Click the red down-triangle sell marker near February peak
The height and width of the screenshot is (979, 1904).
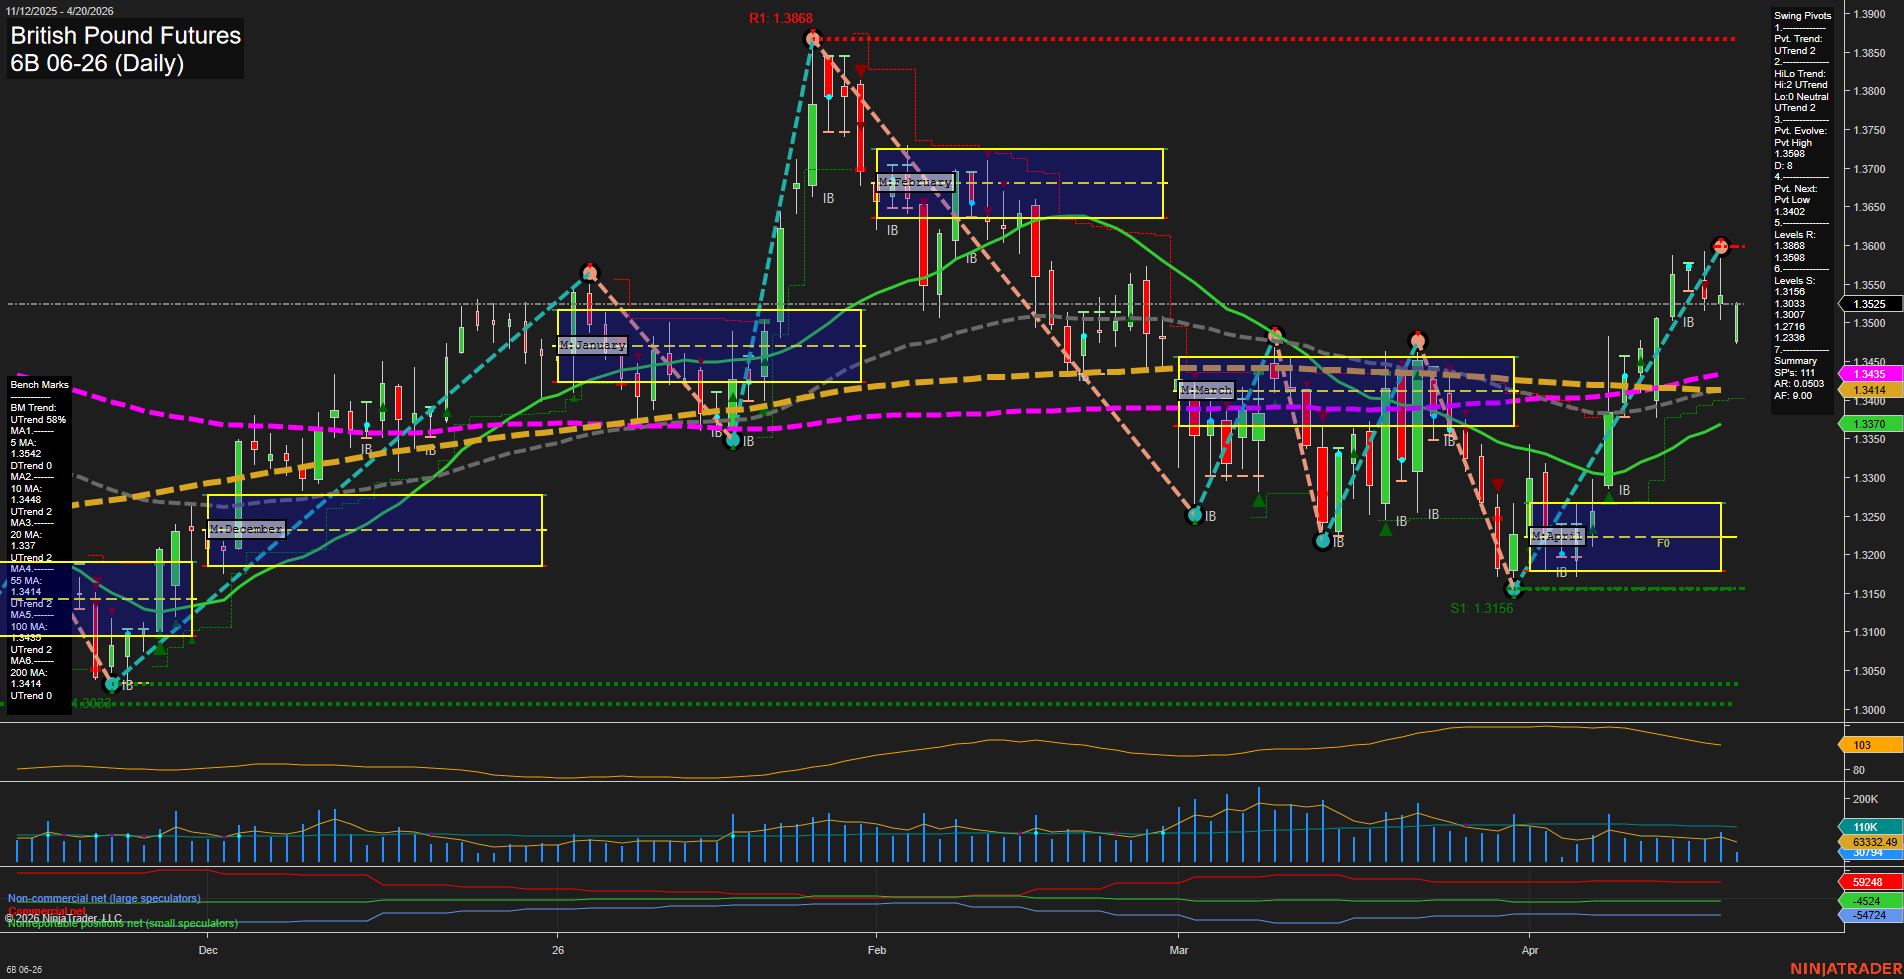pos(861,72)
